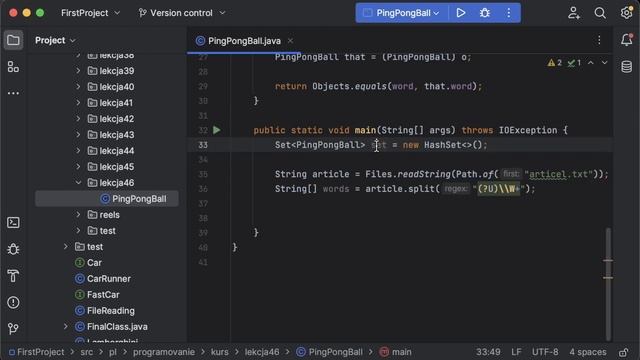Change UTF-8 file encoding

[545, 352]
